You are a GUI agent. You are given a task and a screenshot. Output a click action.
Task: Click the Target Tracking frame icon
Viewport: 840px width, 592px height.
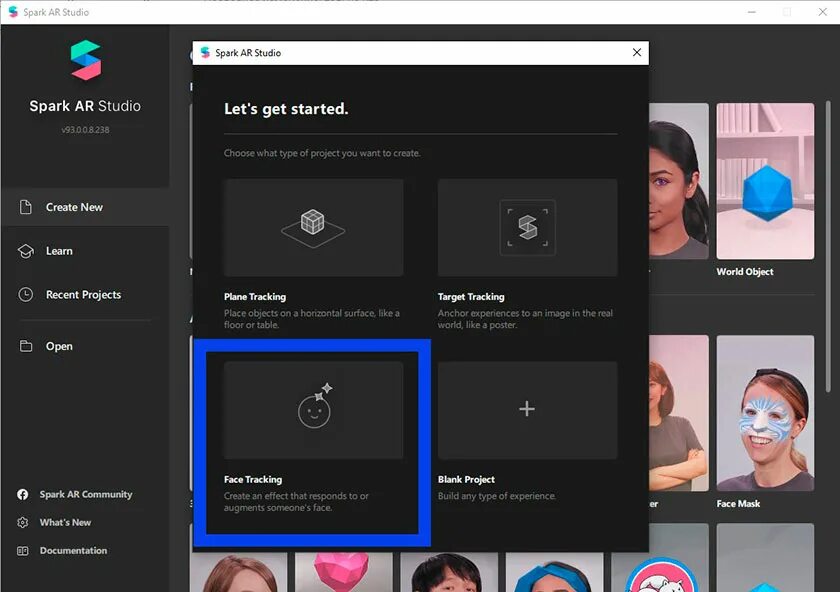tap(528, 228)
